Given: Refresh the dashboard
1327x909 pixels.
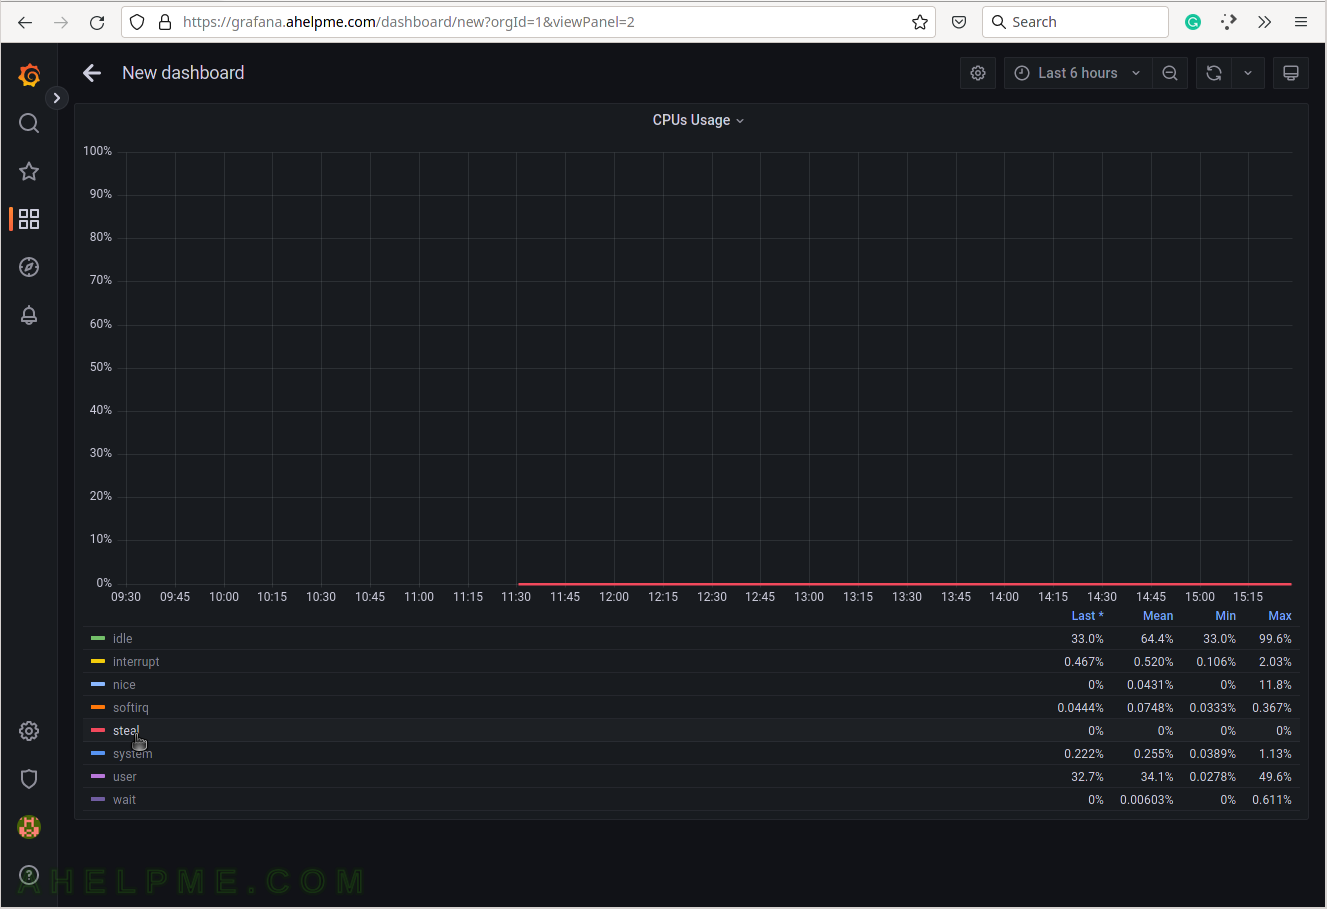Looking at the screenshot, I should point(1214,73).
